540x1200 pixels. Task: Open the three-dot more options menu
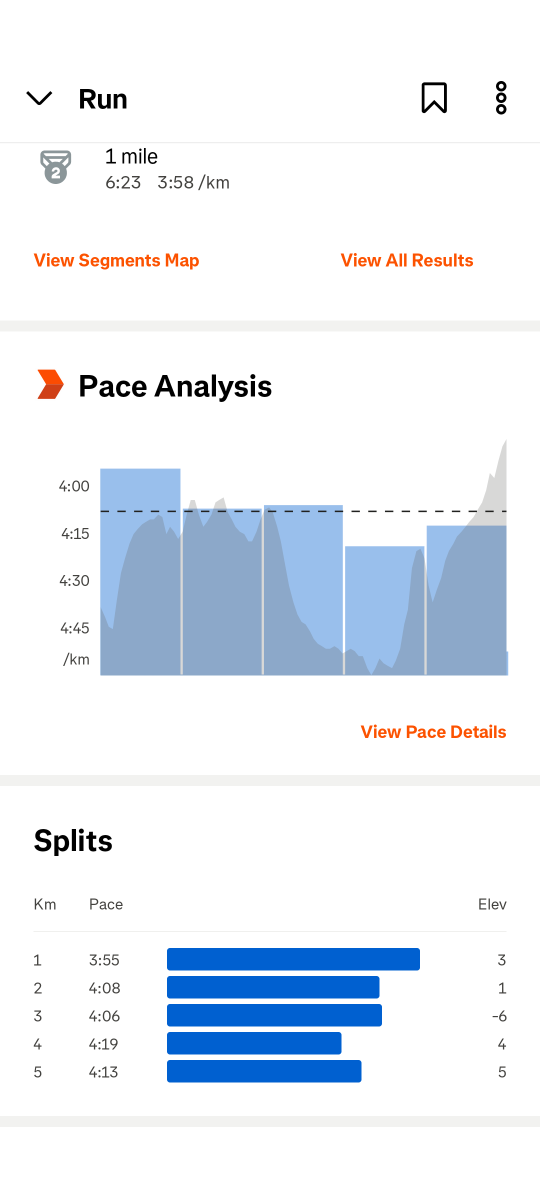[501, 98]
